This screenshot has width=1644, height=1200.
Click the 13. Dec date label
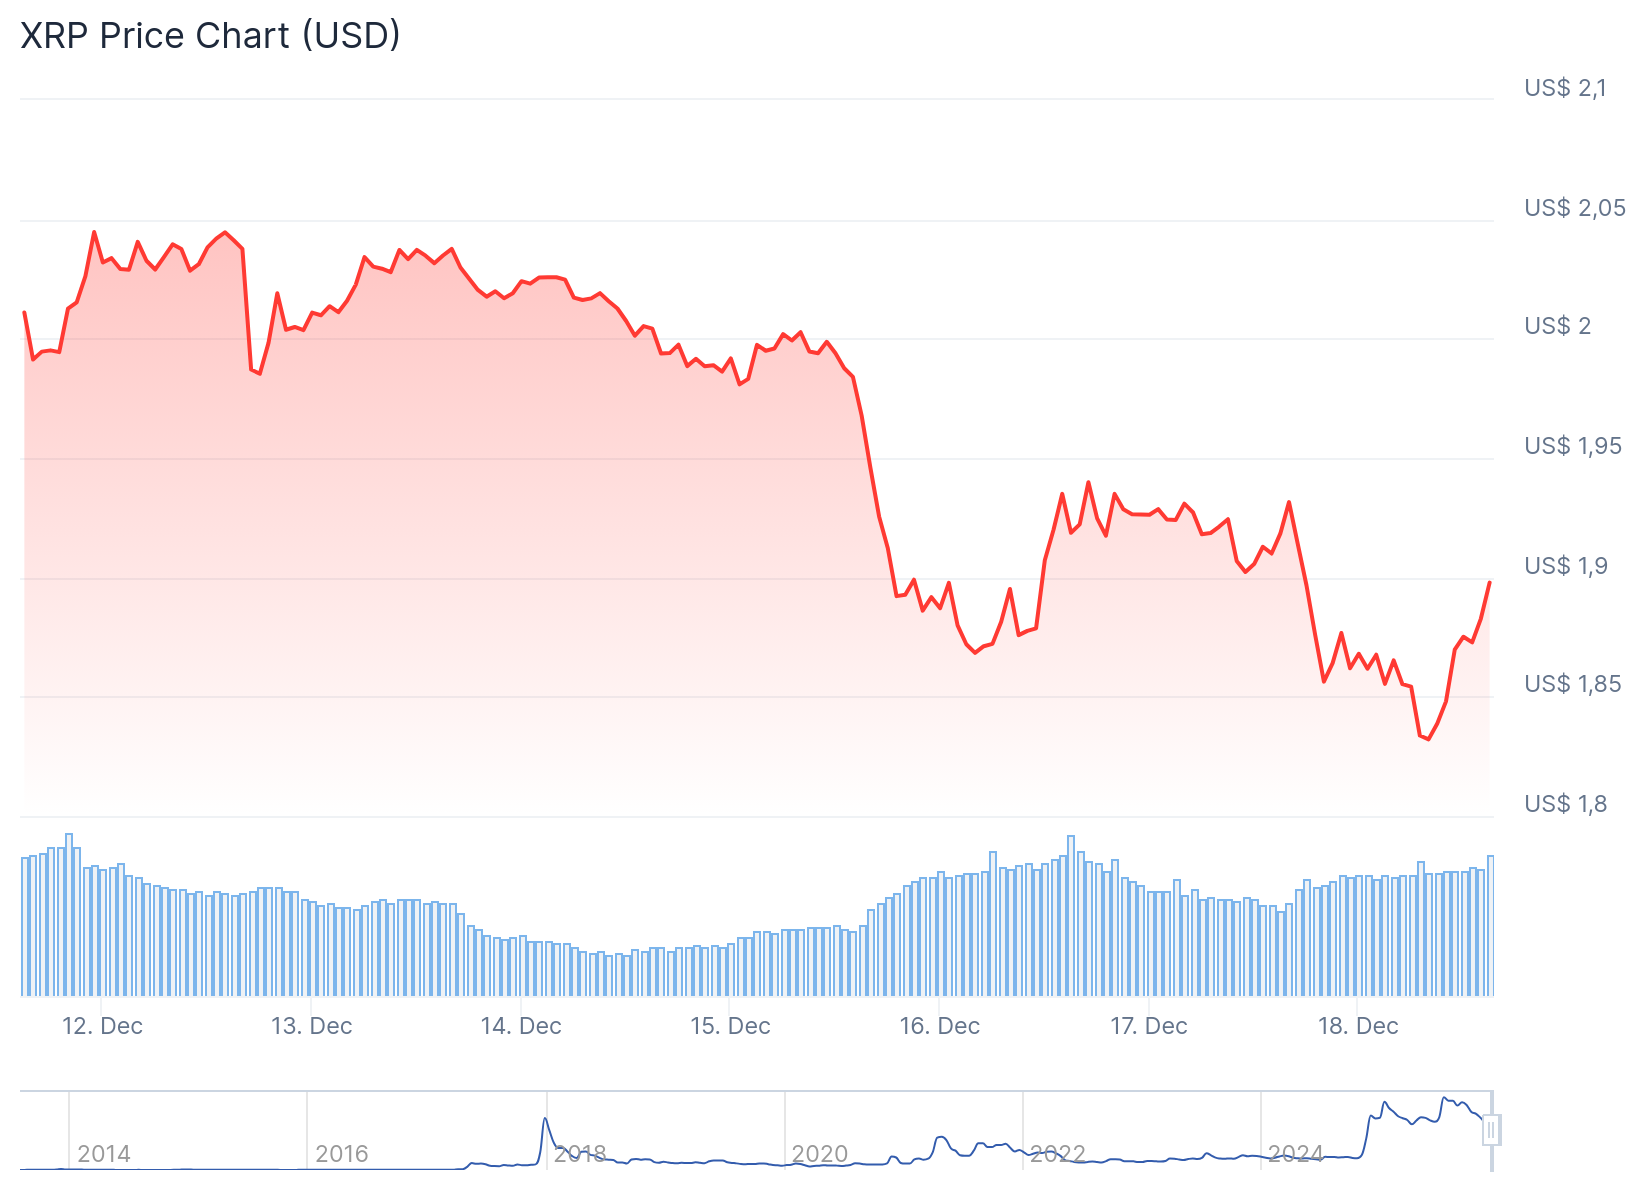click(312, 1026)
